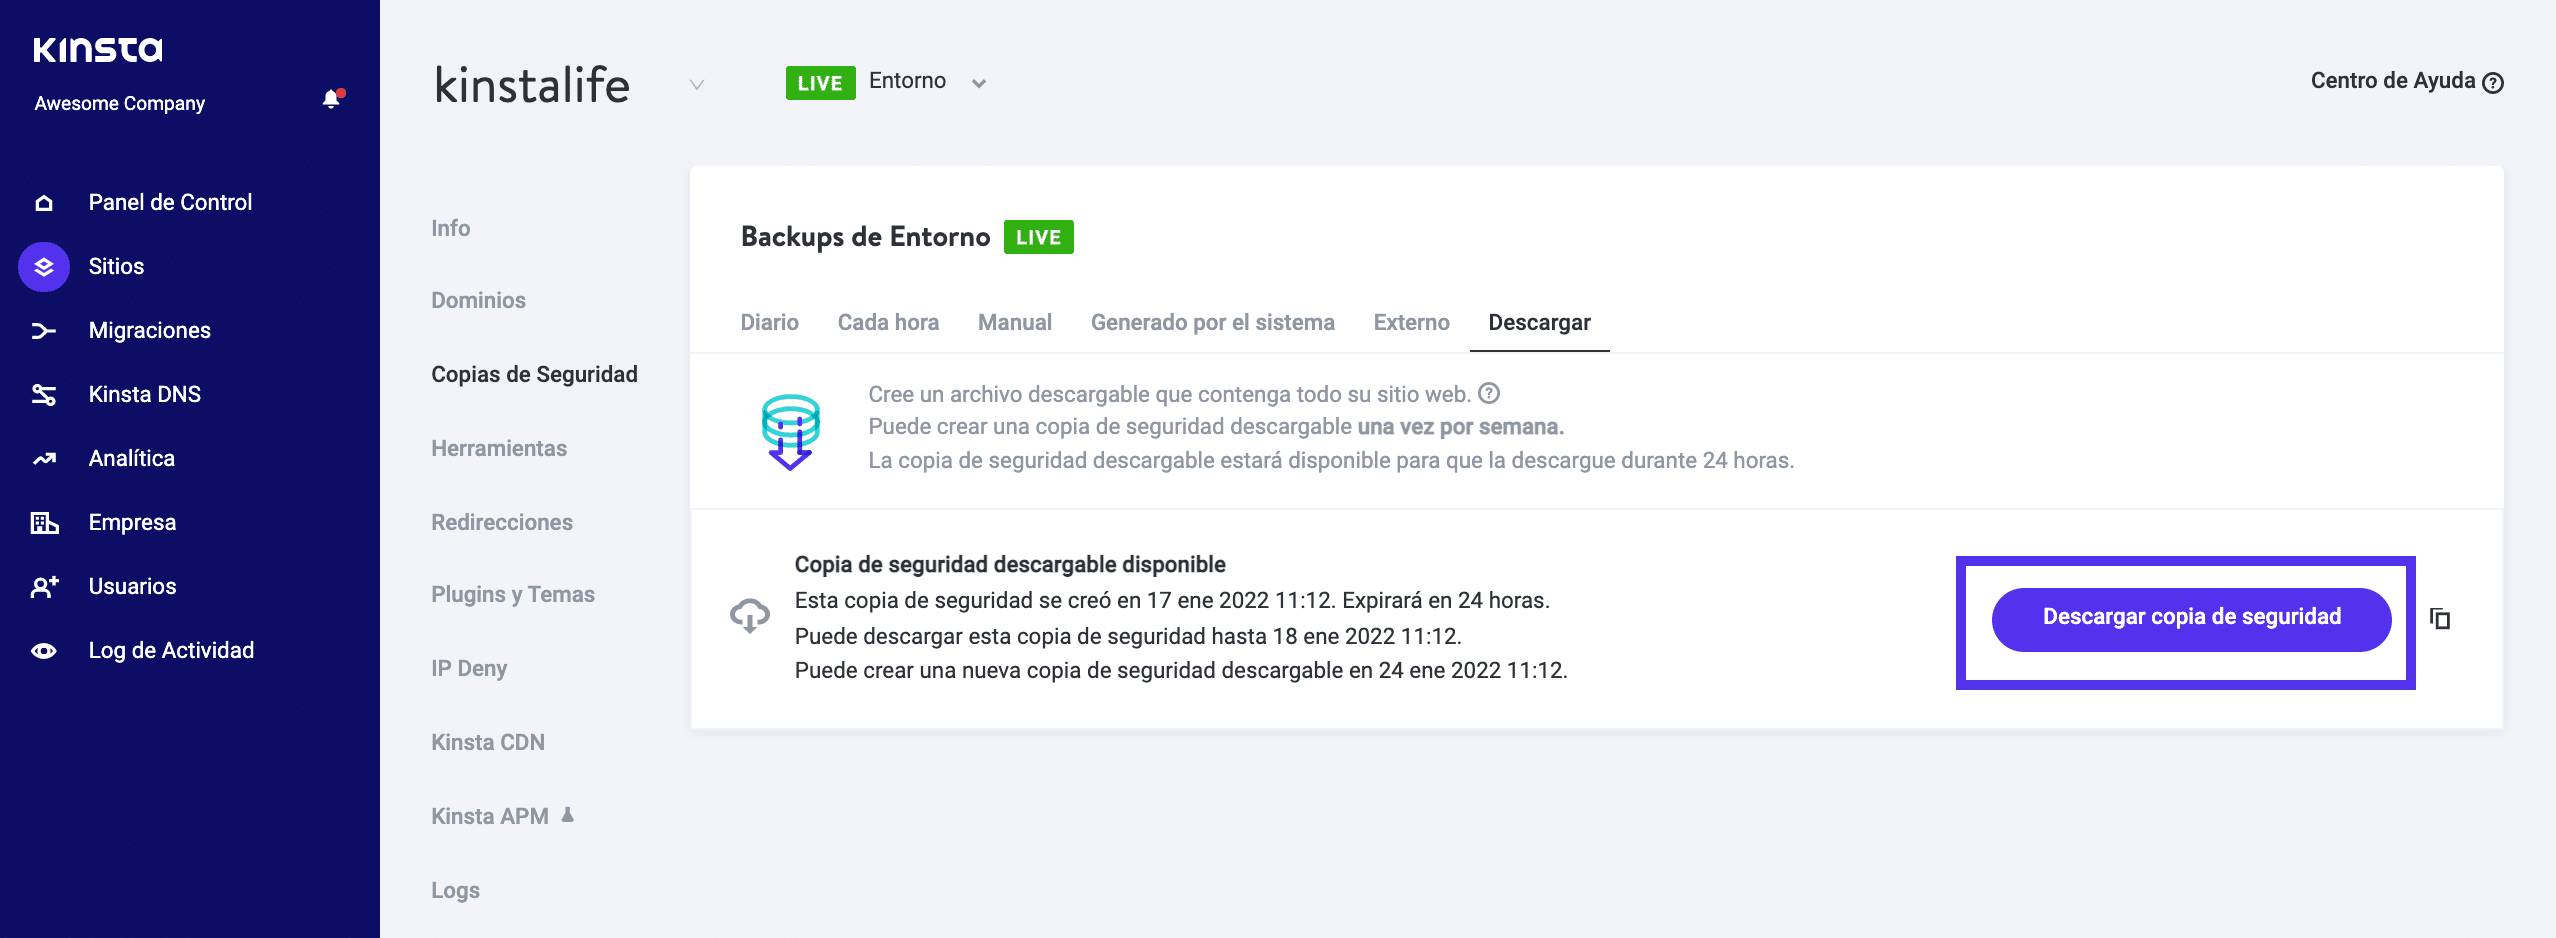Click the Empresa building icon
Image resolution: width=2556 pixels, height=938 pixels.
click(44, 523)
